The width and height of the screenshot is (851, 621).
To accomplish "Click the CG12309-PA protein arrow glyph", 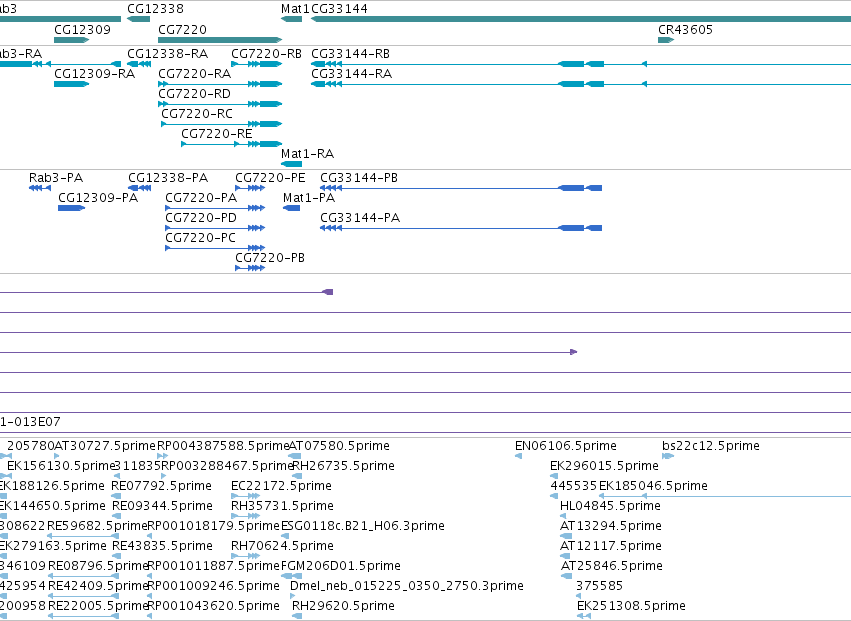I will [72, 208].
